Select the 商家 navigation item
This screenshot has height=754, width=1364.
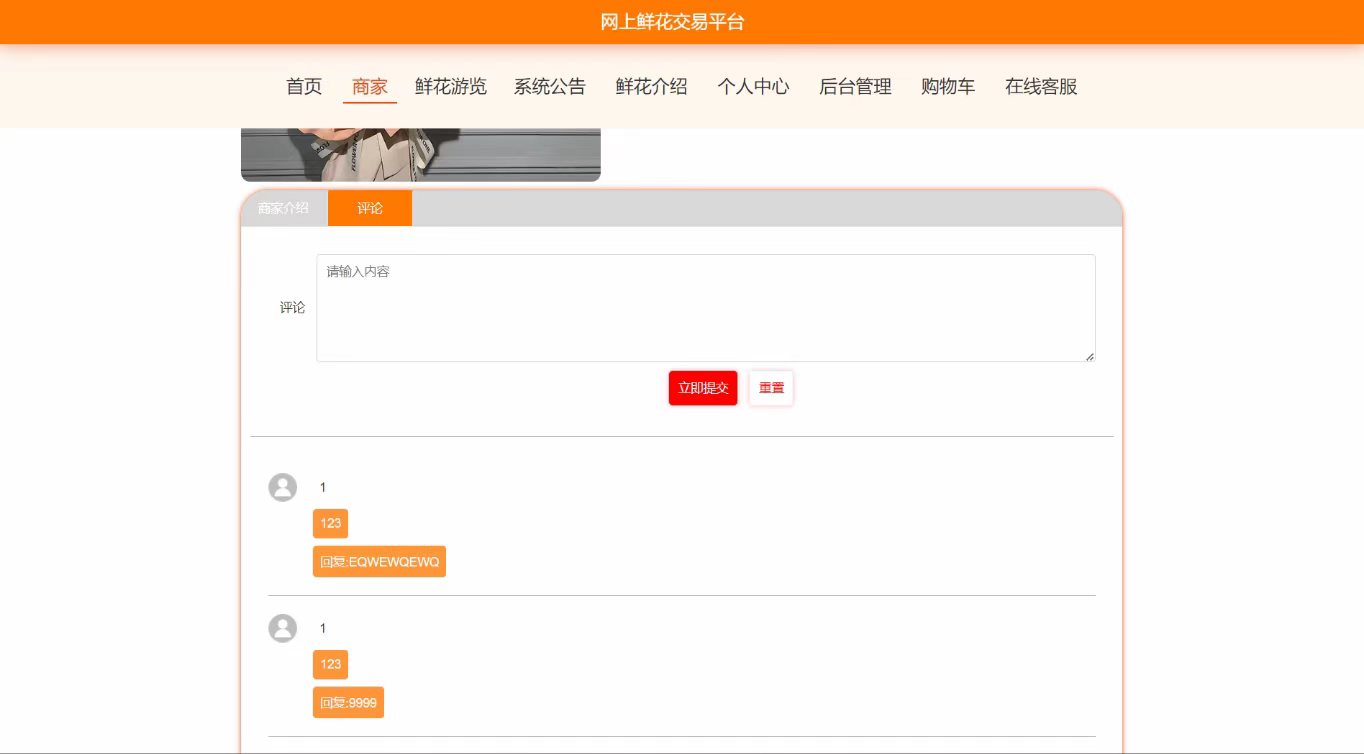(370, 87)
